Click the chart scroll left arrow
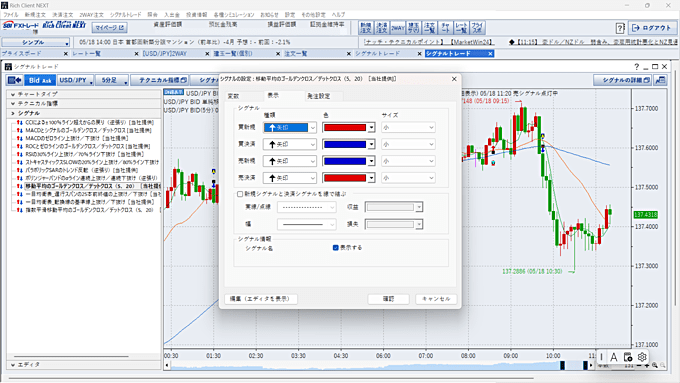The width and height of the screenshot is (680, 383). (167, 366)
